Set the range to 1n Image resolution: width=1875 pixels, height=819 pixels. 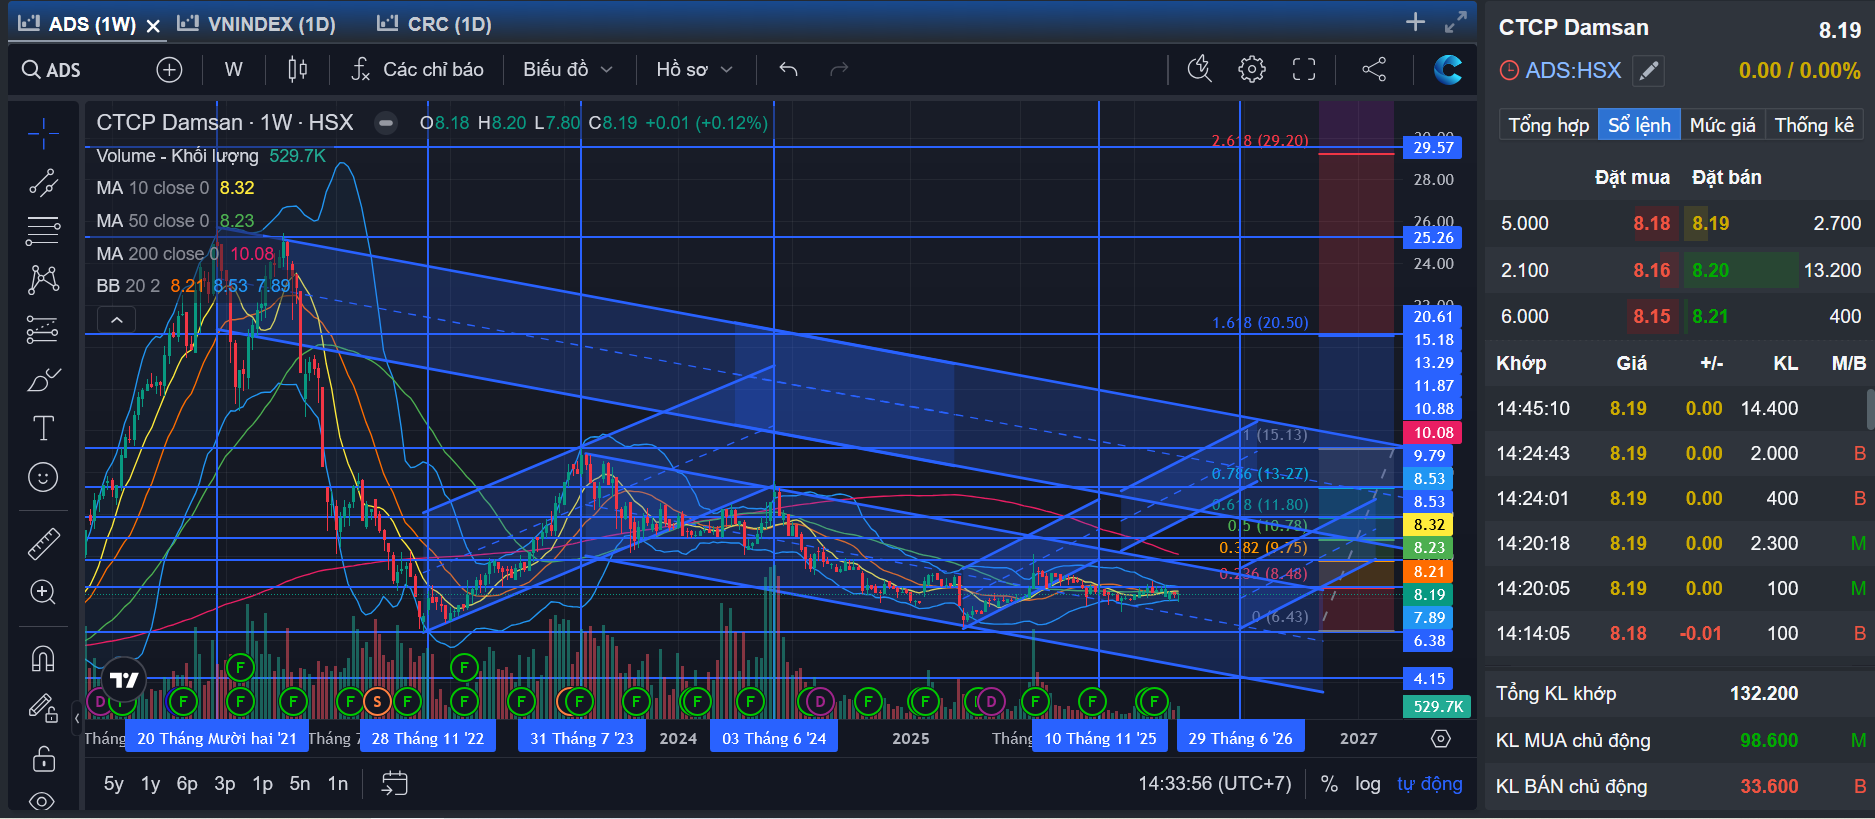point(338,784)
